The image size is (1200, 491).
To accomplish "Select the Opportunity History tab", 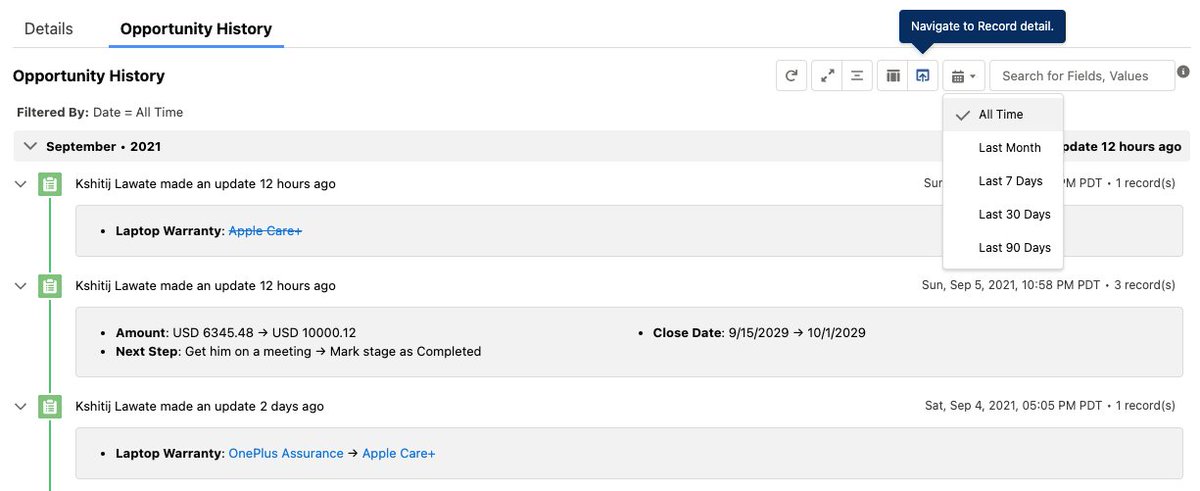I will click(x=196, y=29).
